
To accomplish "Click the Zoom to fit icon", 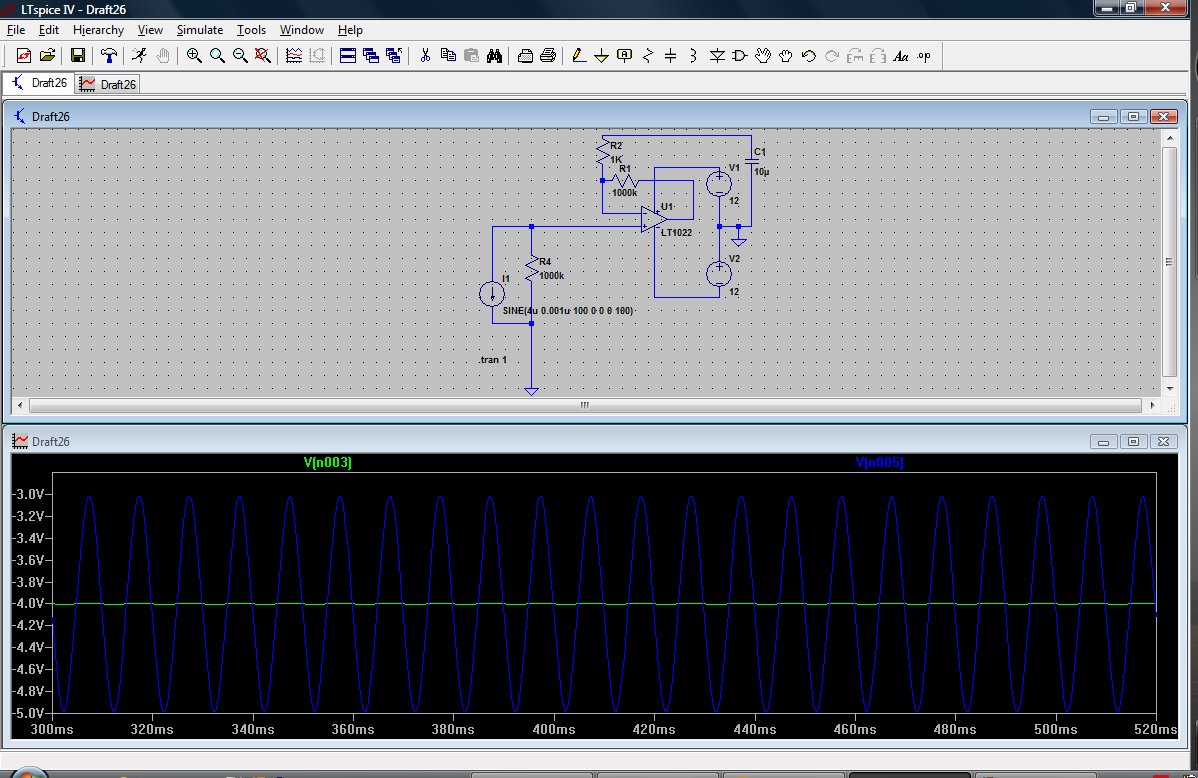I will [x=263, y=56].
